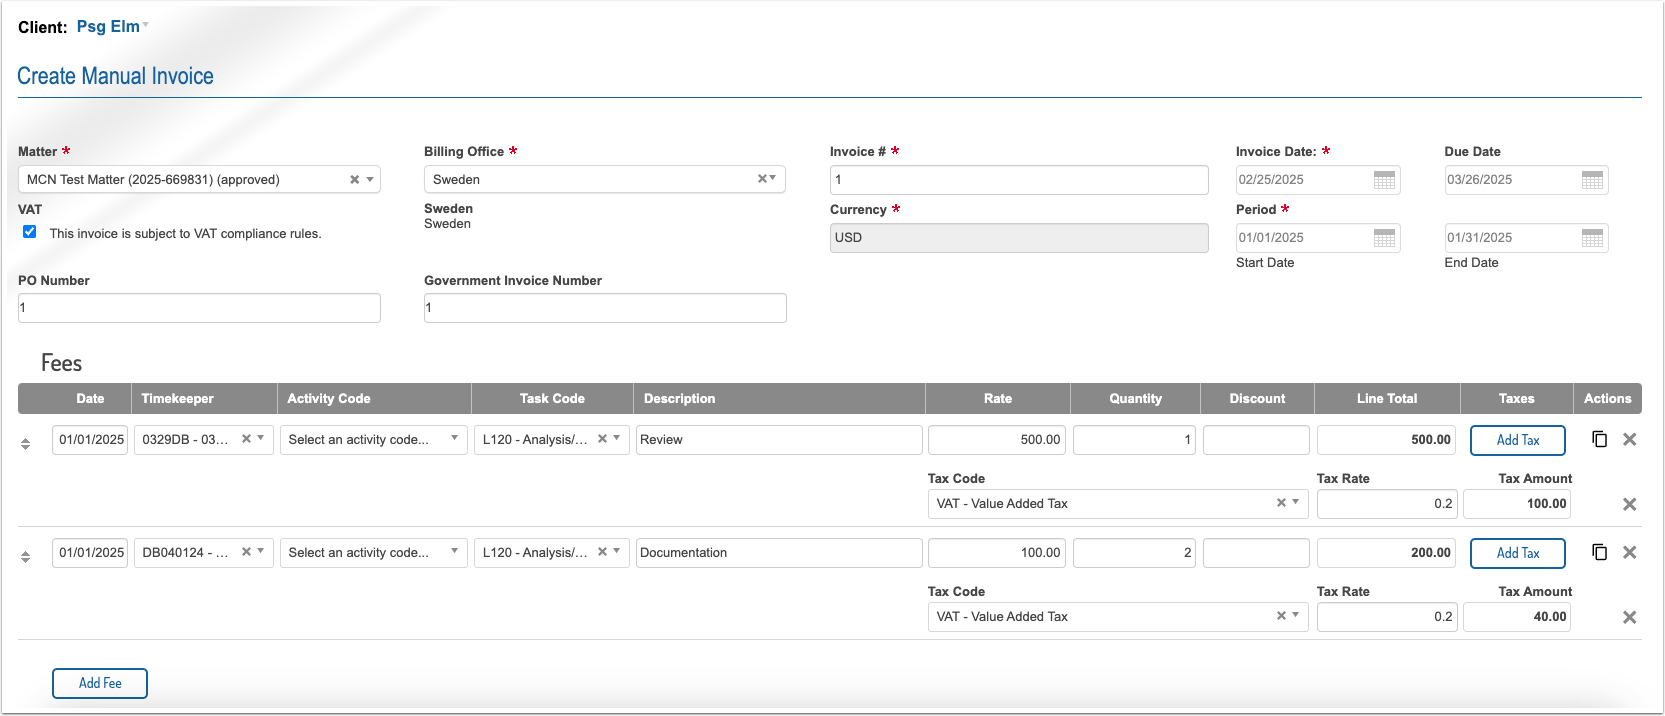Click Tax Rate field on Review row
This screenshot has width=1665, height=716.
tap(1387, 504)
